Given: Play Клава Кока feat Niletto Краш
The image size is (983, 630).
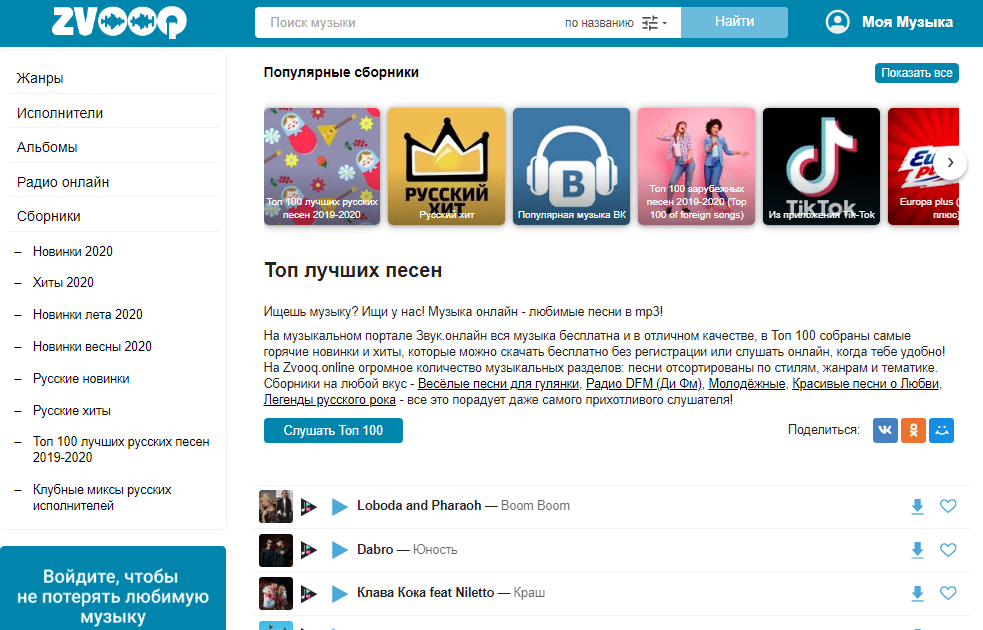Looking at the screenshot, I should tap(339, 594).
